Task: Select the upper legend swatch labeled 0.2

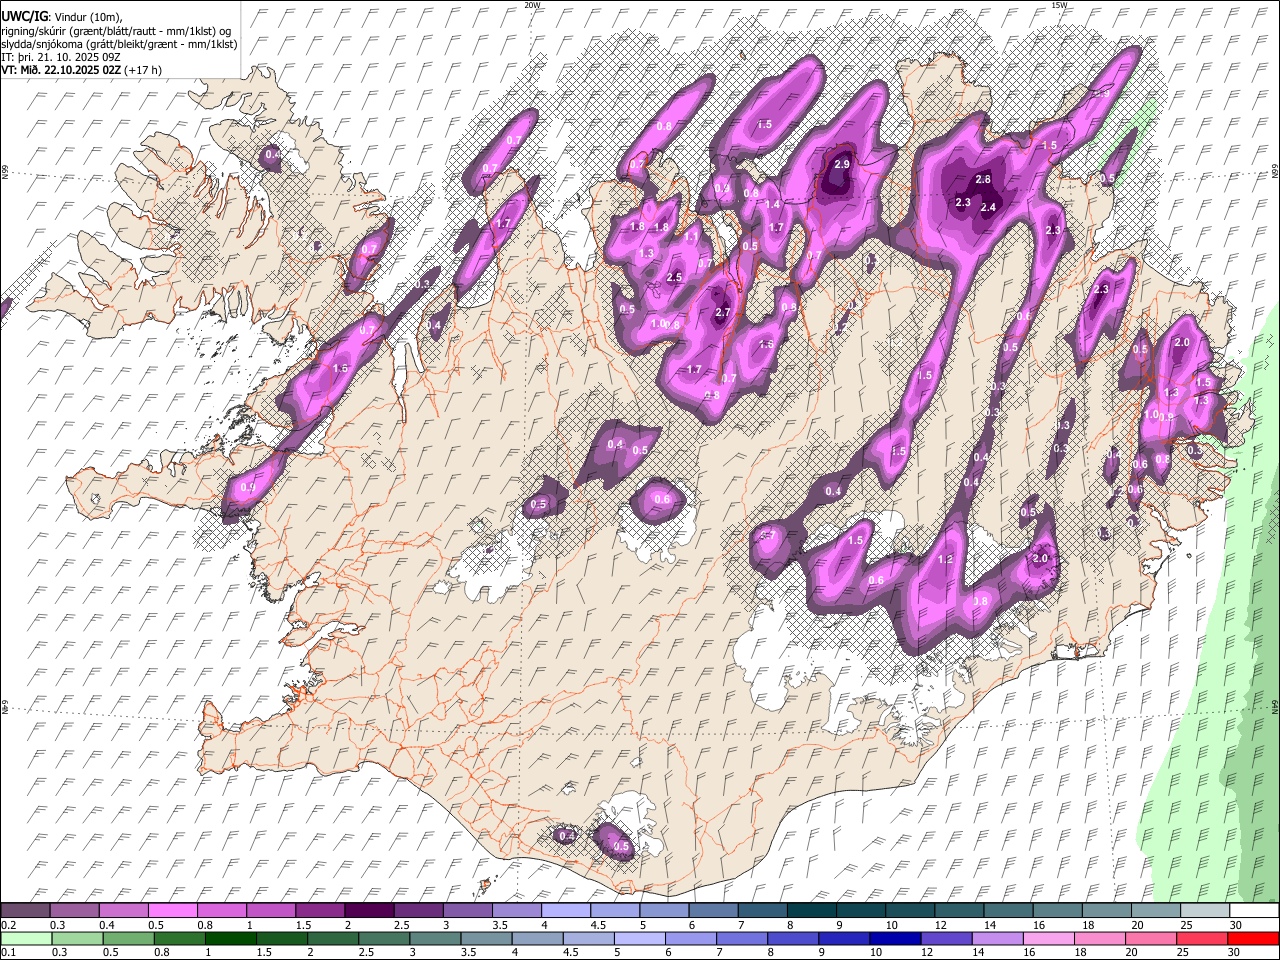Action: pyautogui.click(x=24, y=911)
